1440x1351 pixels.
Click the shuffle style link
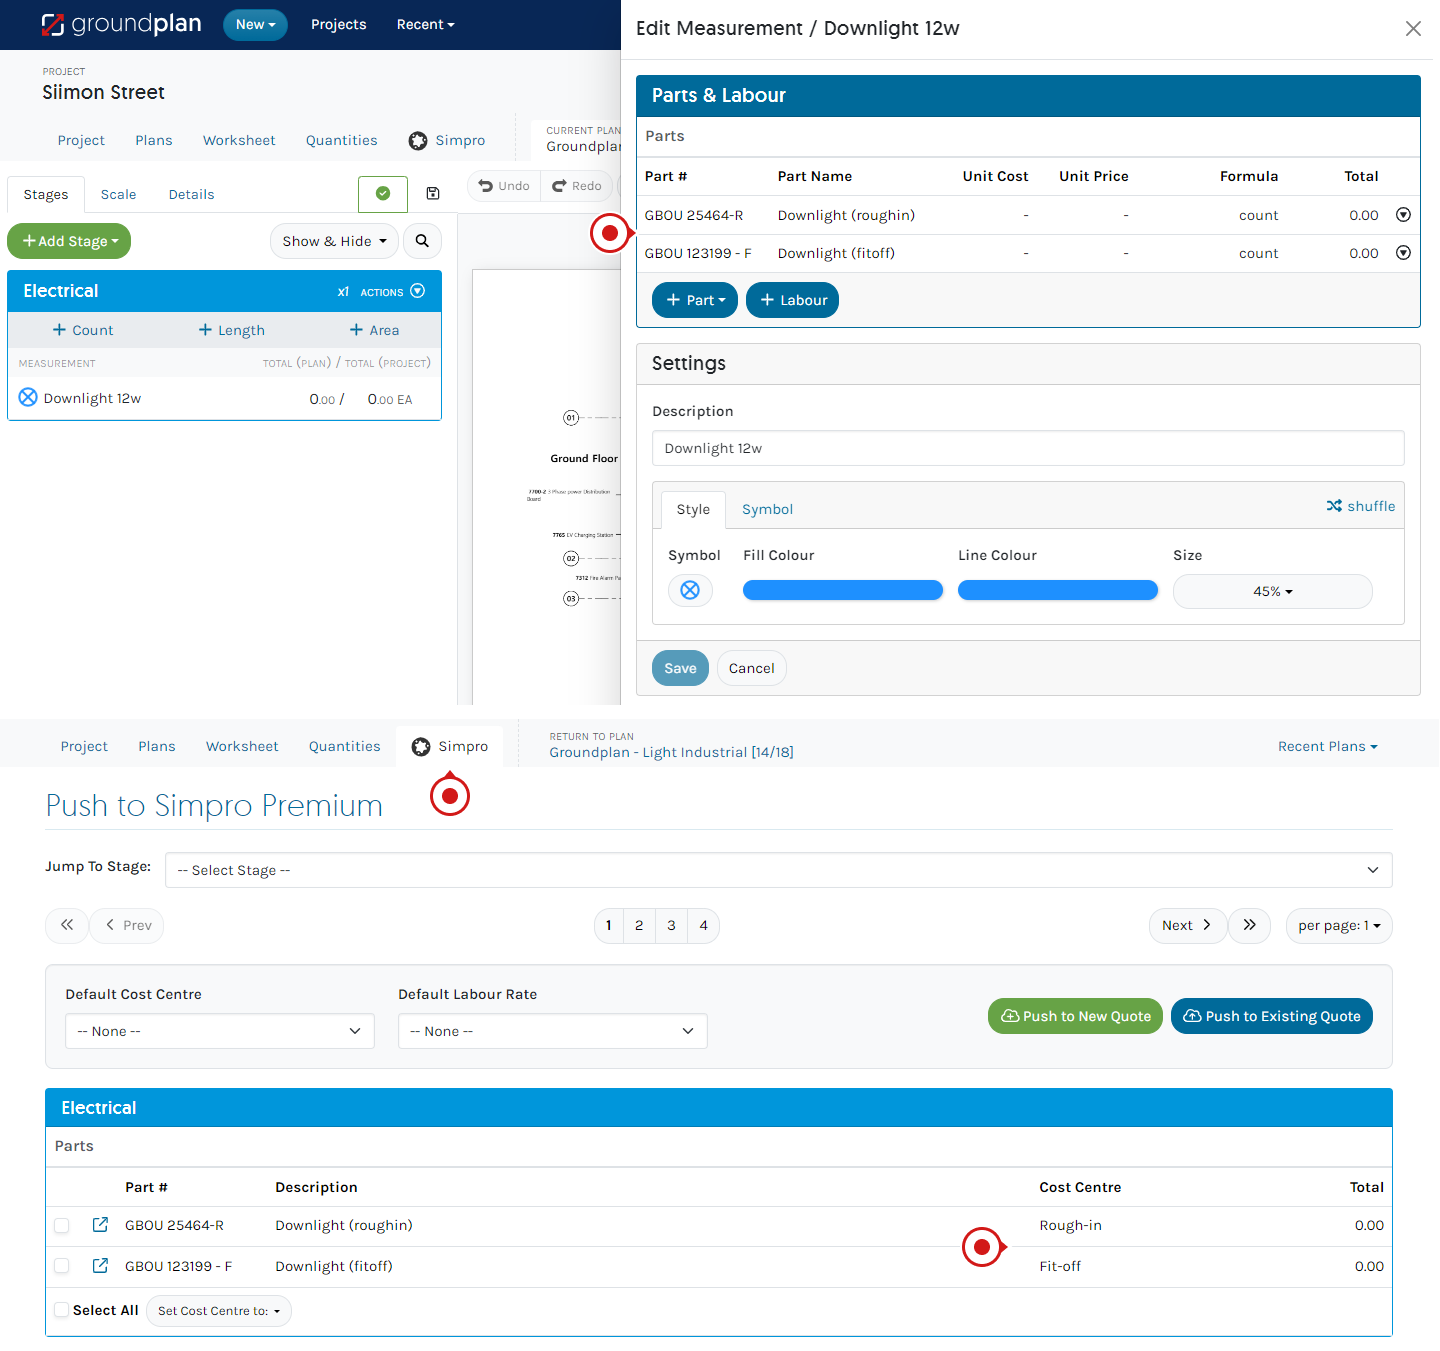point(1361,506)
